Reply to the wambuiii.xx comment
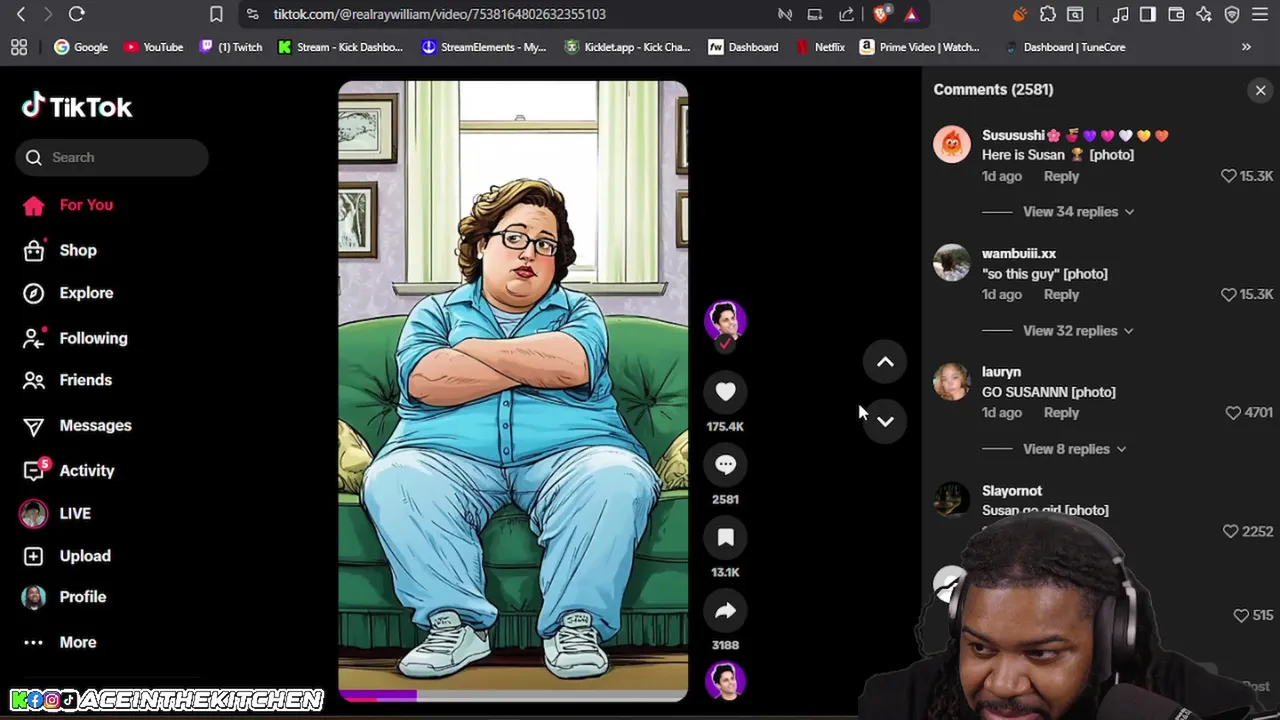Viewport: 1280px width, 720px height. pos(1061,294)
